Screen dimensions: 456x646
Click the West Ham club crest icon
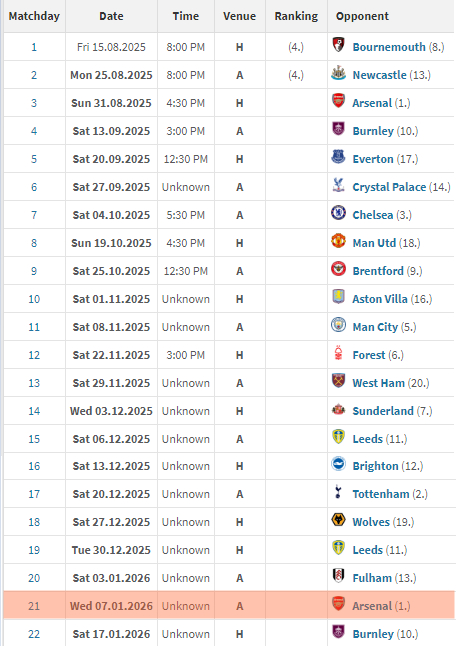(x=338, y=381)
